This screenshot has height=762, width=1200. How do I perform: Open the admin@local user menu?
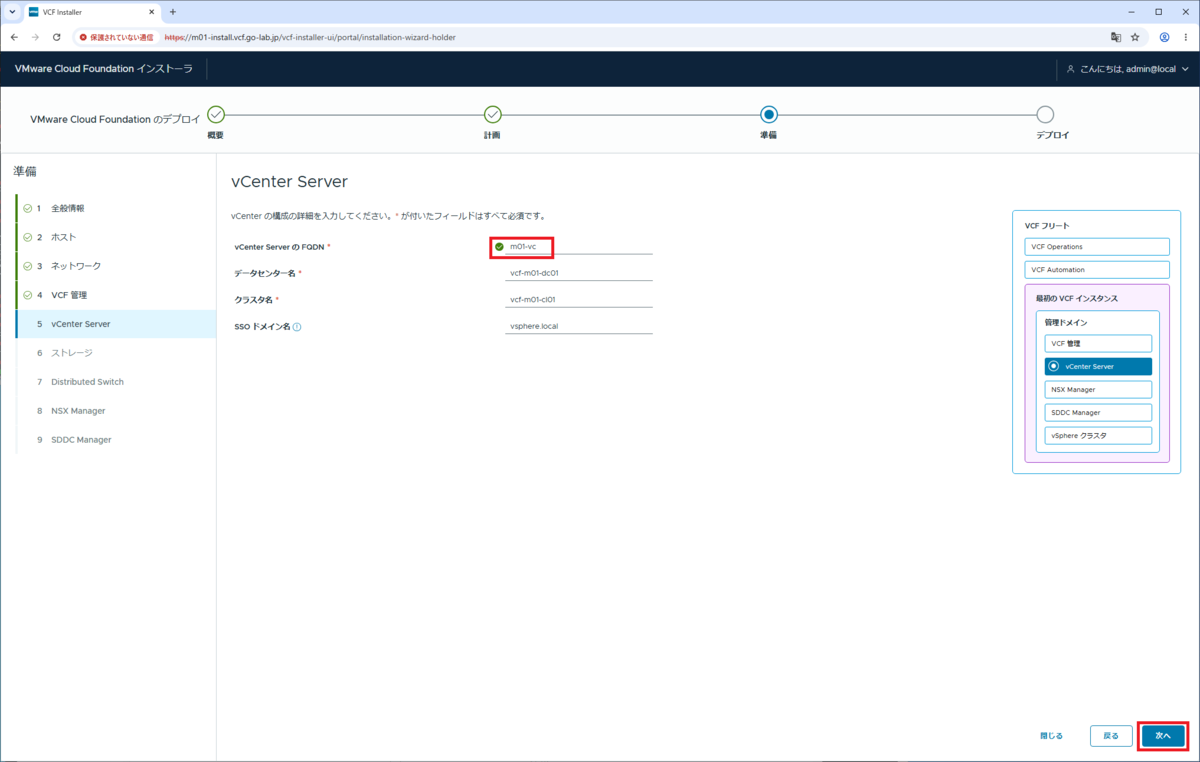click(1128, 70)
